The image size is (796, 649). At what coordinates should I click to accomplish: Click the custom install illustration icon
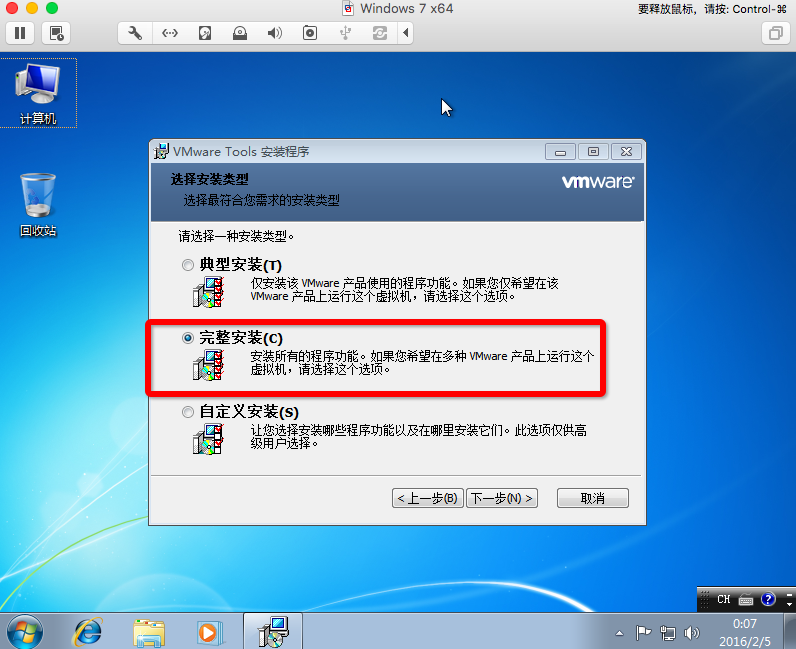point(208,439)
